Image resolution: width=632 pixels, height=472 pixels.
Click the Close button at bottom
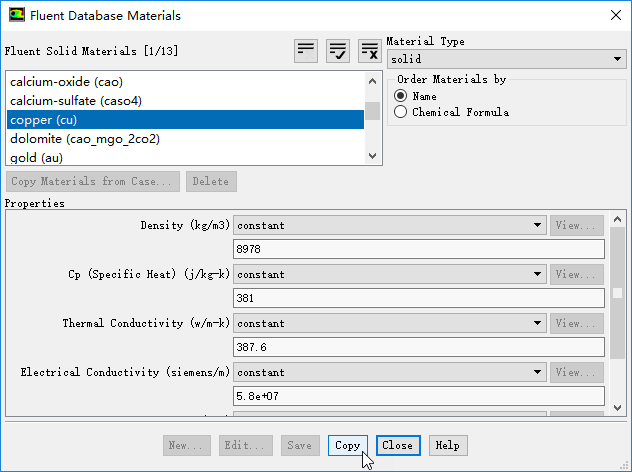(397, 446)
